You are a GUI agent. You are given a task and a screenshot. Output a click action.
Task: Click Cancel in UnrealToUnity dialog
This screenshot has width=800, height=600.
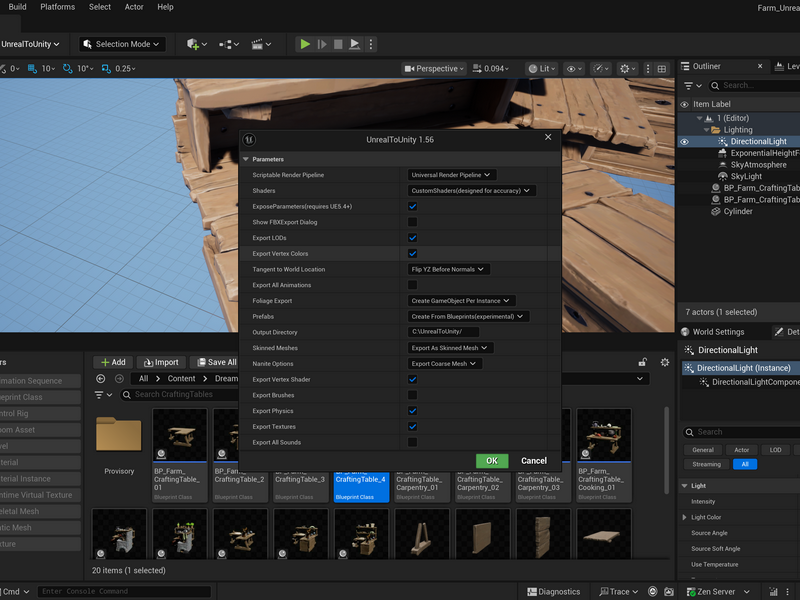point(534,461)
